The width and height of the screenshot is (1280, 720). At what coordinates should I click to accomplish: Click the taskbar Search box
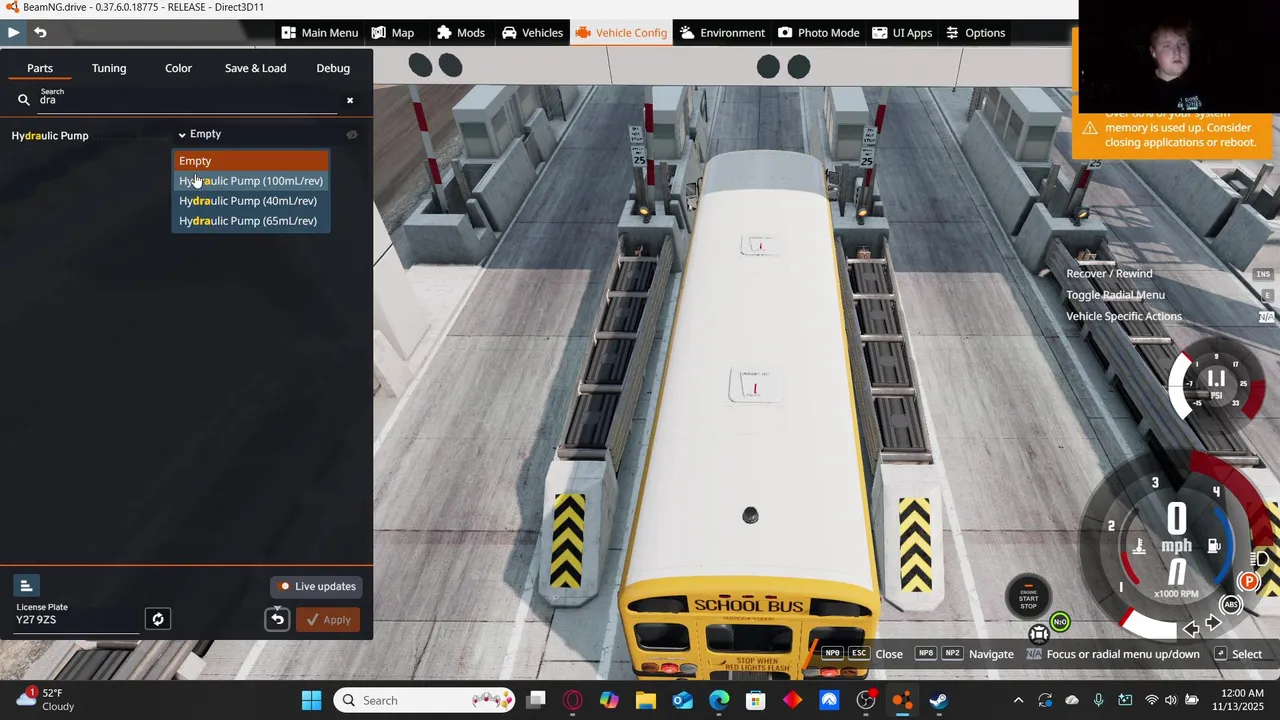[426, 700]
